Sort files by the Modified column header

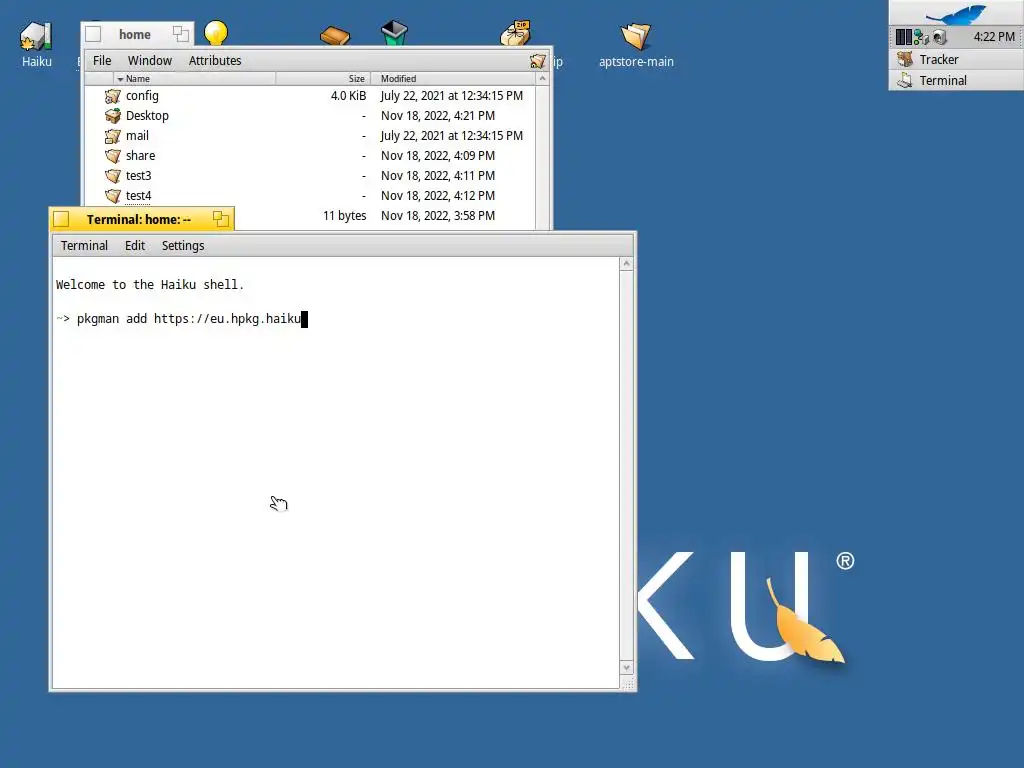coord(453,78)
